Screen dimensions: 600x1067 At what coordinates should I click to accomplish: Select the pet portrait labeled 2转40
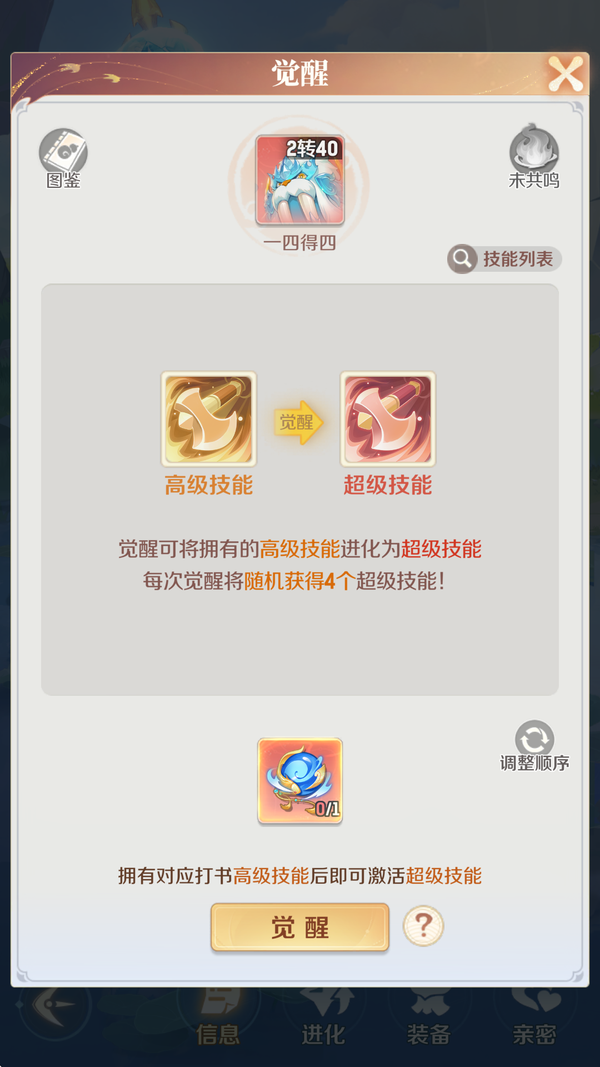pyautogui.click(x=300, y=180)
